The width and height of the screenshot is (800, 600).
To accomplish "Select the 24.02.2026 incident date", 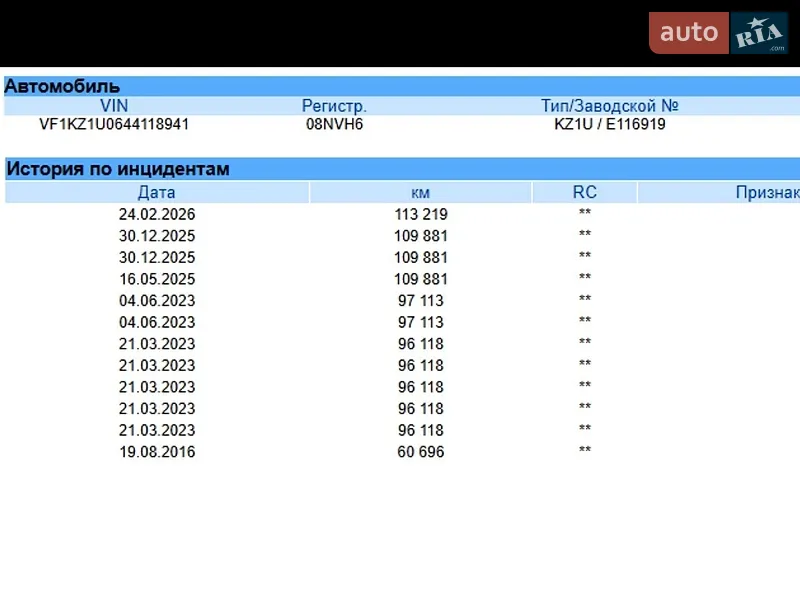I will [x=157, y=214].
